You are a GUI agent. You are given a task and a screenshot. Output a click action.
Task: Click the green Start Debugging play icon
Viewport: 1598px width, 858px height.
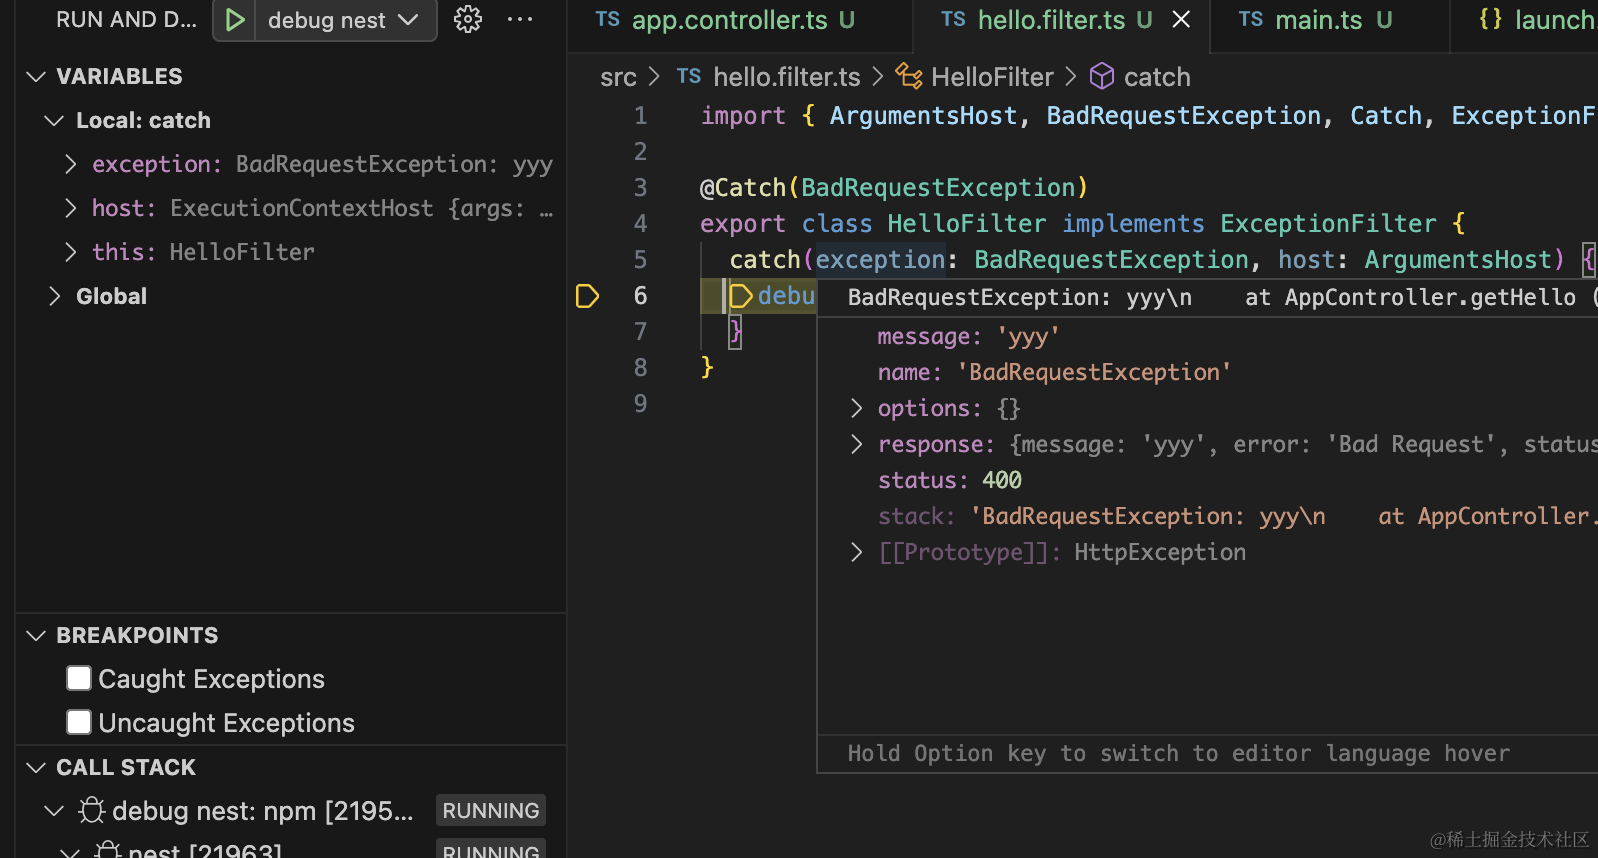[x=234, y=20]
